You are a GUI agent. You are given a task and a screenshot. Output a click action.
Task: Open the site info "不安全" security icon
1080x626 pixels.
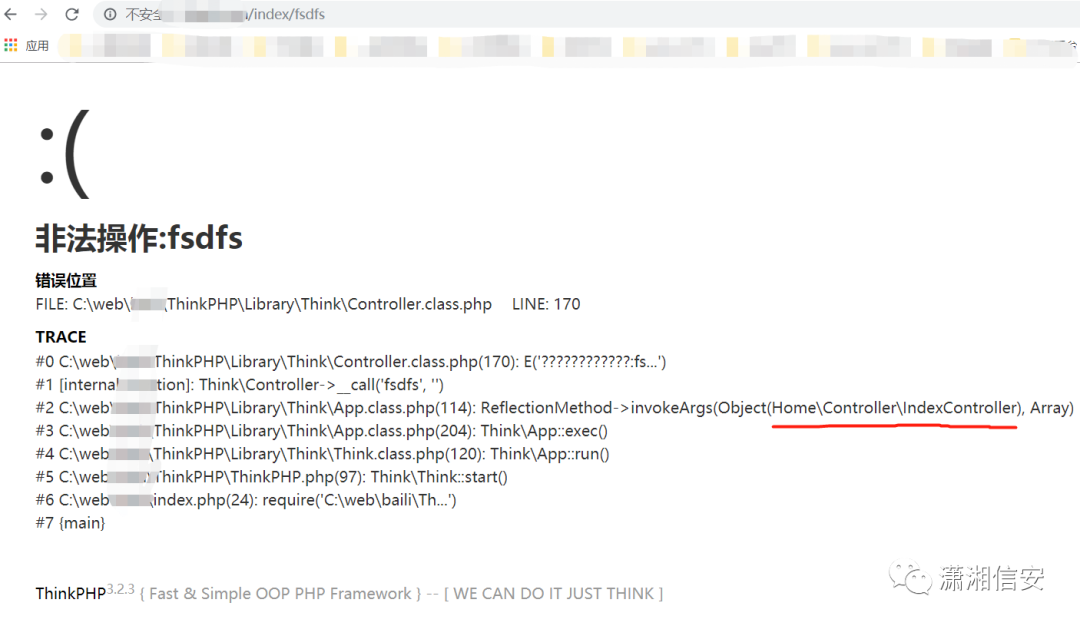[110, 14]
